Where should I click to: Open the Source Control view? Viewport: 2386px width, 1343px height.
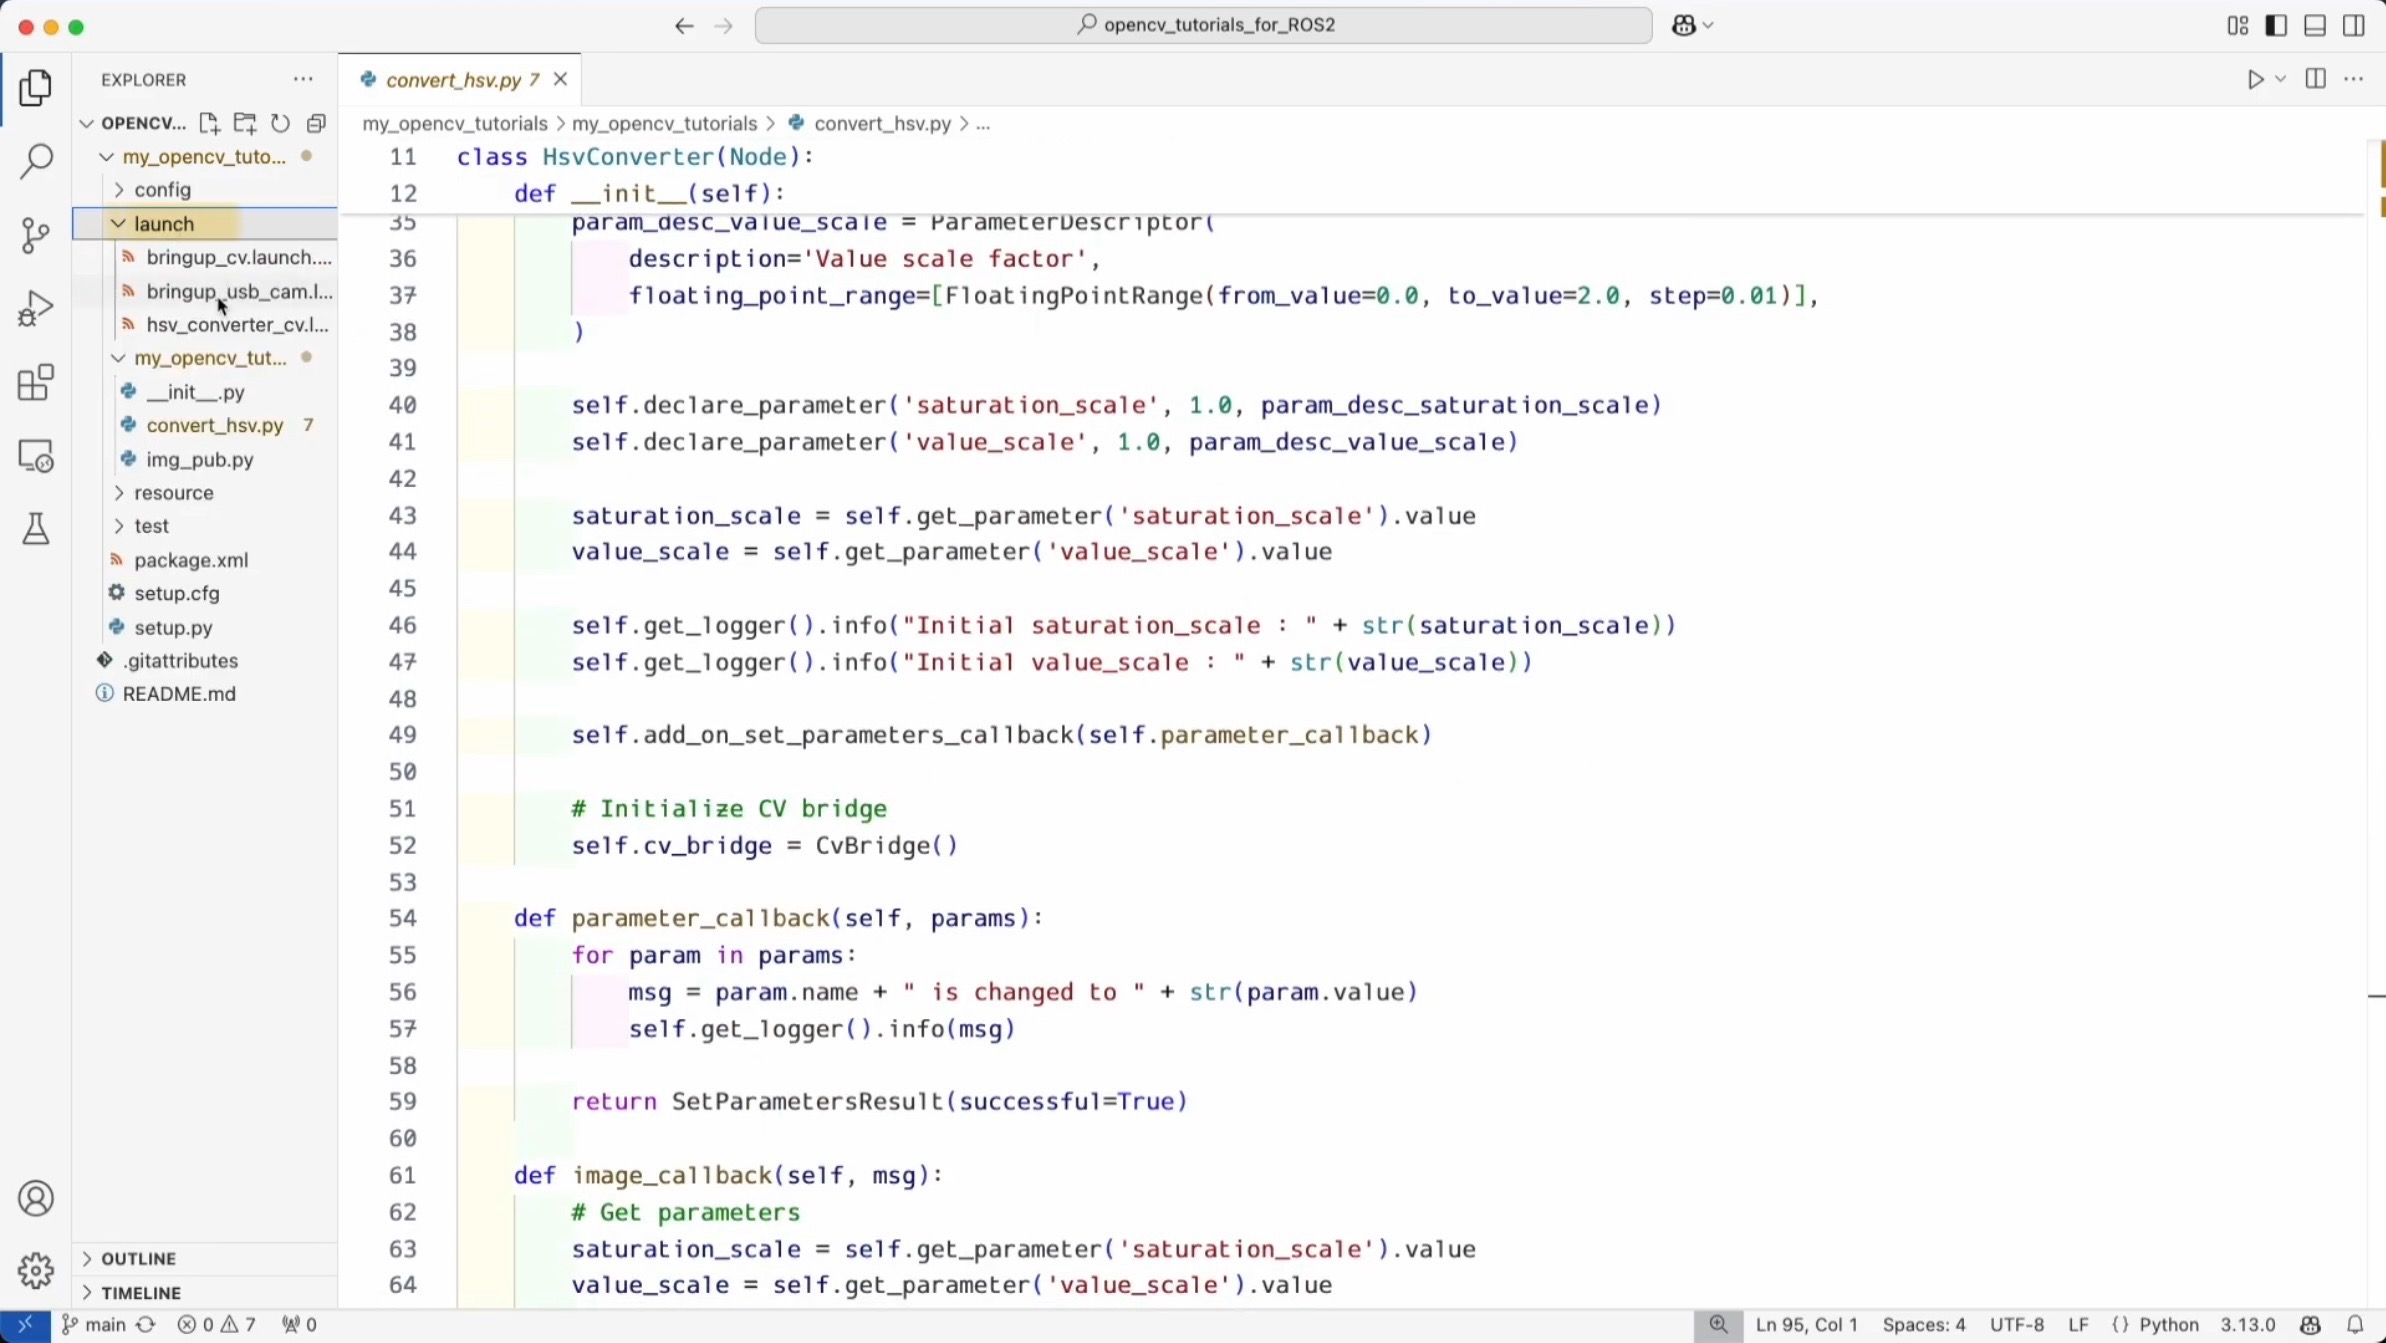pyautogui.click(x=36, y=235)
